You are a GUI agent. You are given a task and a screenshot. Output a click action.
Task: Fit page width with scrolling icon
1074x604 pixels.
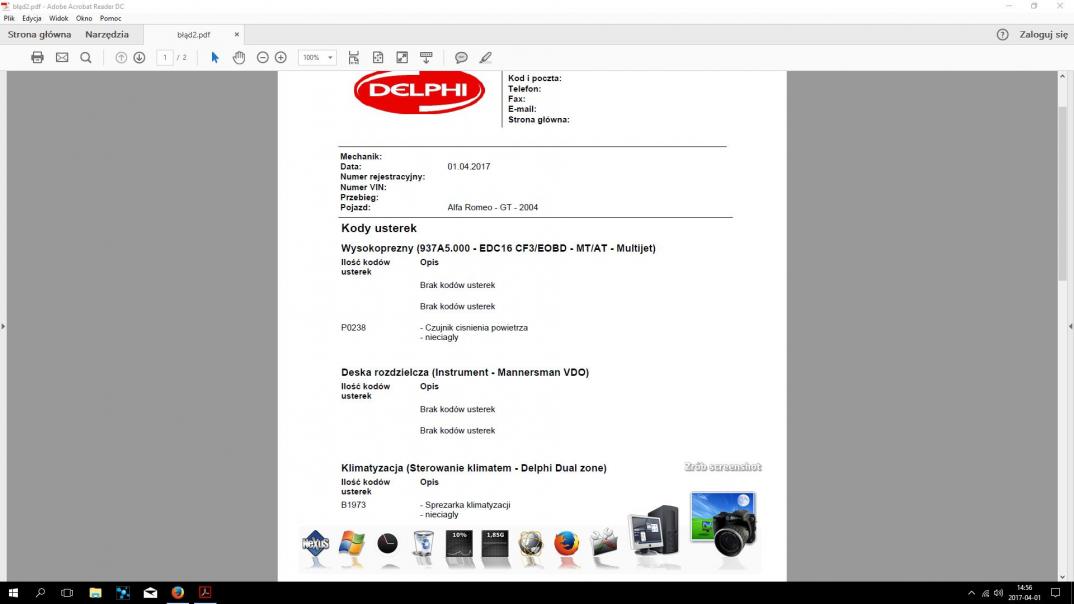[x=353, y=58]
